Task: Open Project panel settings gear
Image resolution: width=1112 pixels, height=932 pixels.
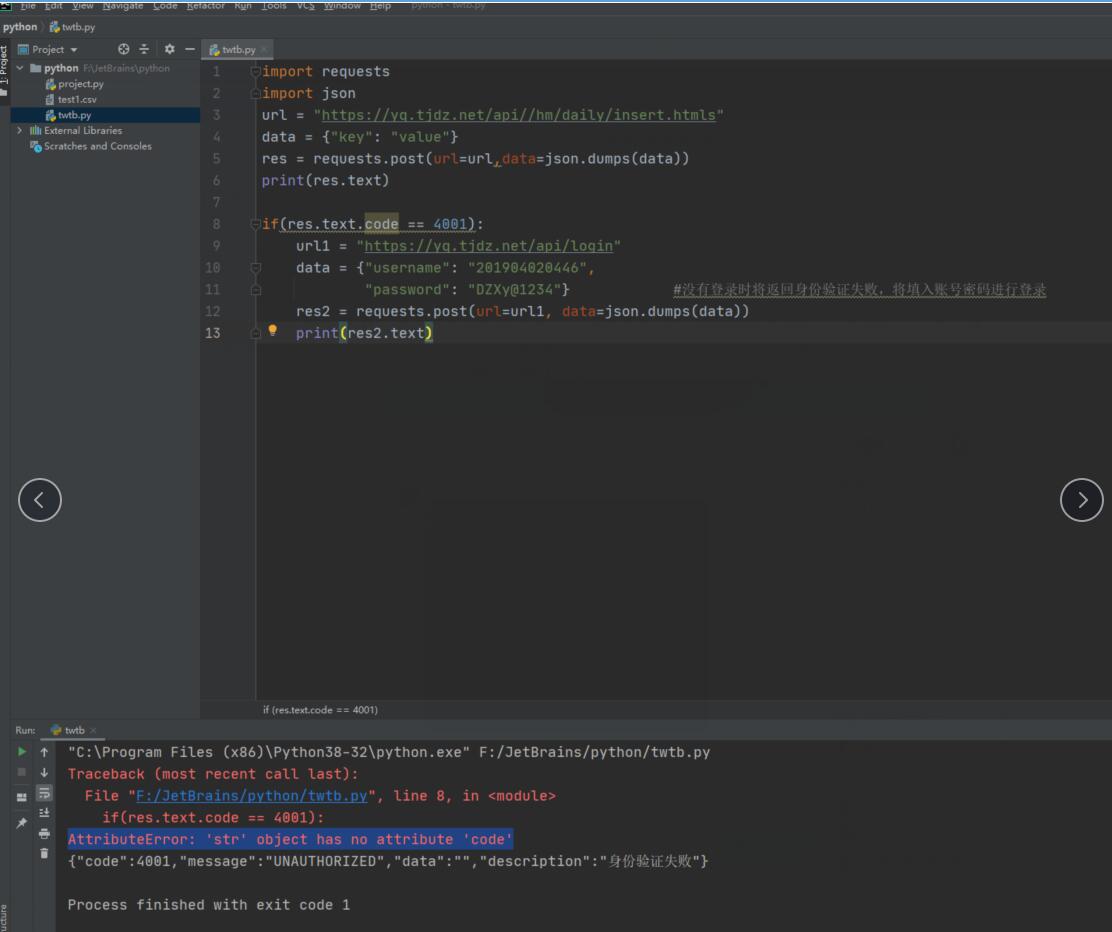Action: tap(169, 49)
